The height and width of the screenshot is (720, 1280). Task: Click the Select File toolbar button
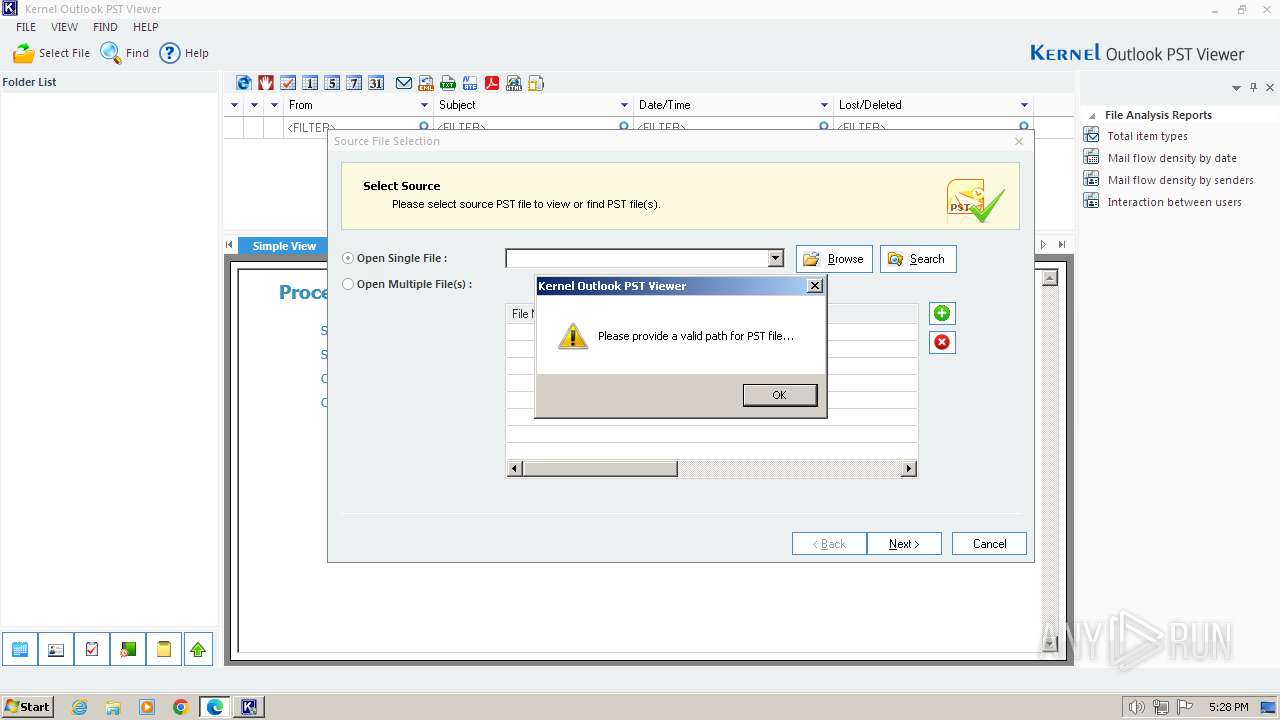click(x=51, y=53)
